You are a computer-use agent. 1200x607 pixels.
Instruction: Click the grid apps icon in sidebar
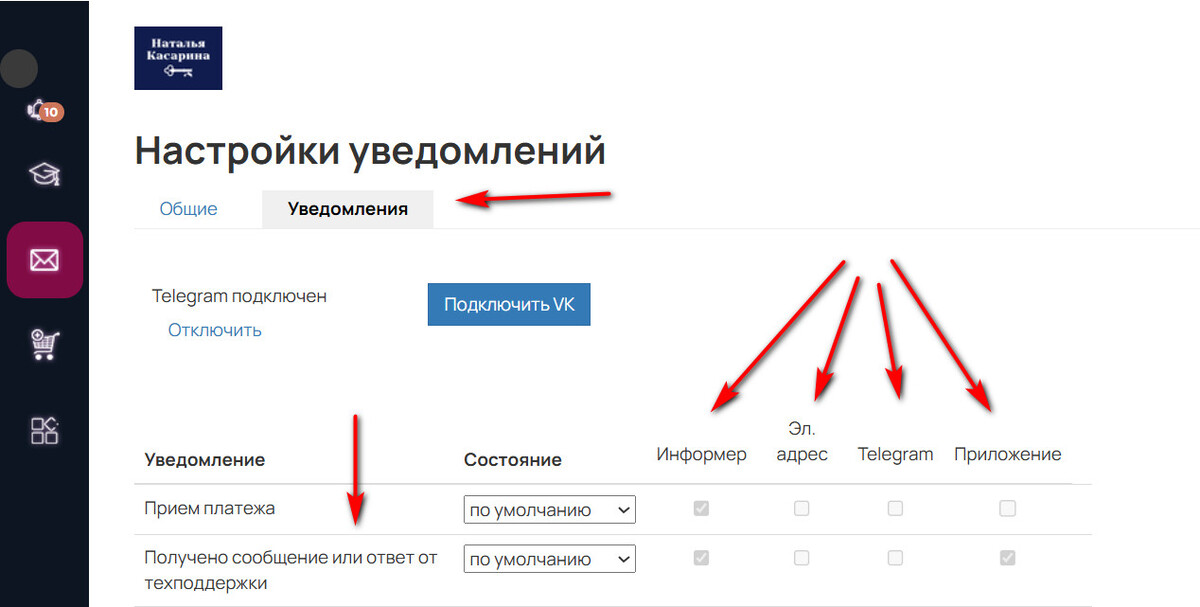pyautogui.click(x=44, y=430)
